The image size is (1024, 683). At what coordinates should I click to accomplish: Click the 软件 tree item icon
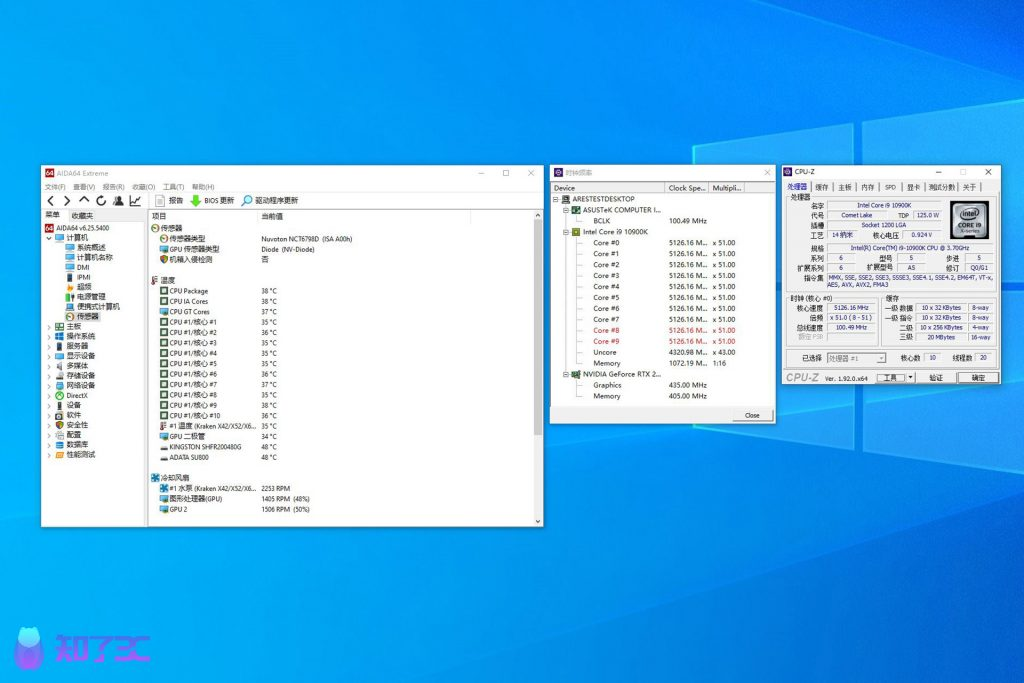(59, 415)
